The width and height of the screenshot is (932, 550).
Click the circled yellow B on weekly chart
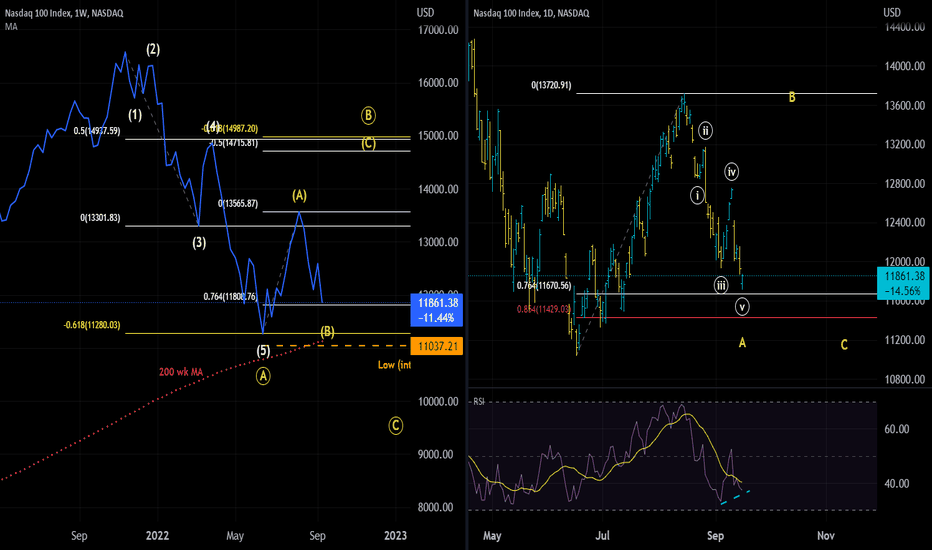tap(368, 115)
